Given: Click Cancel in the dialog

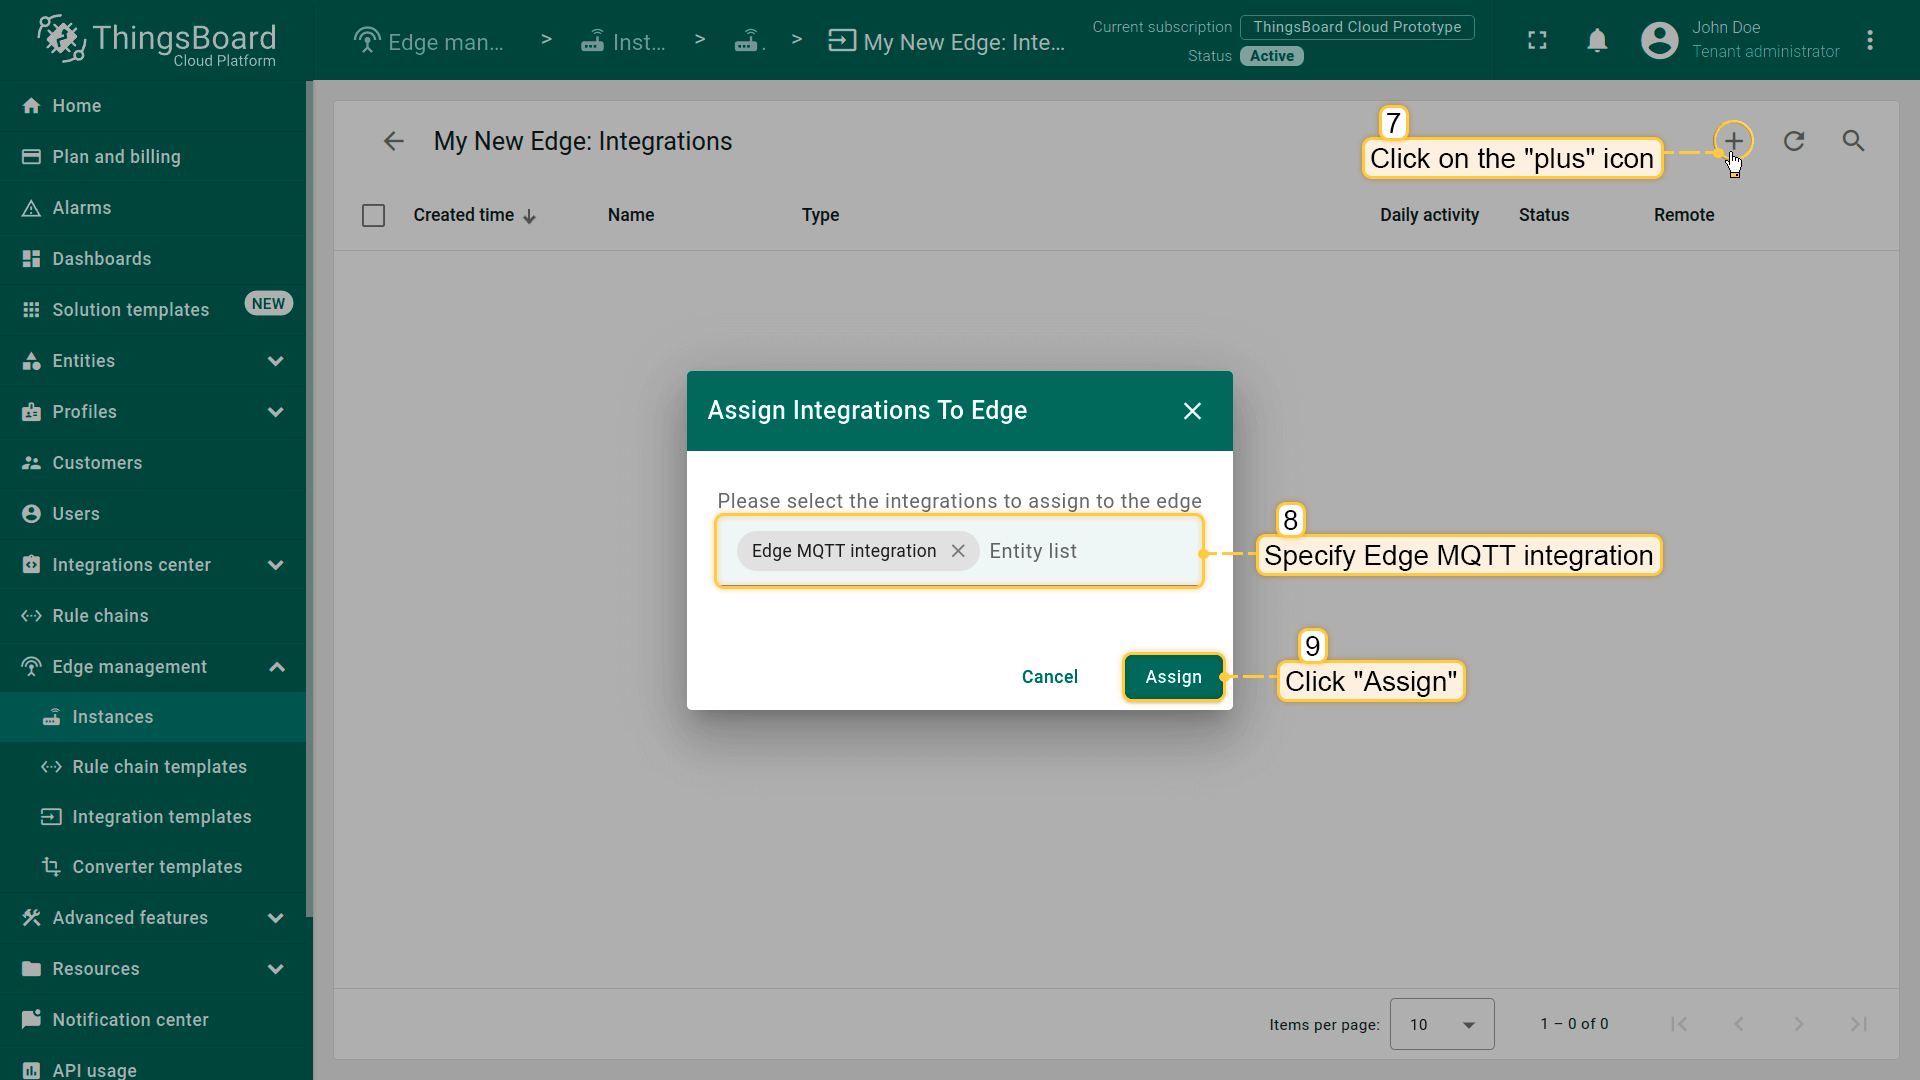Looking at the screenshot, I should pos(1049,677).
